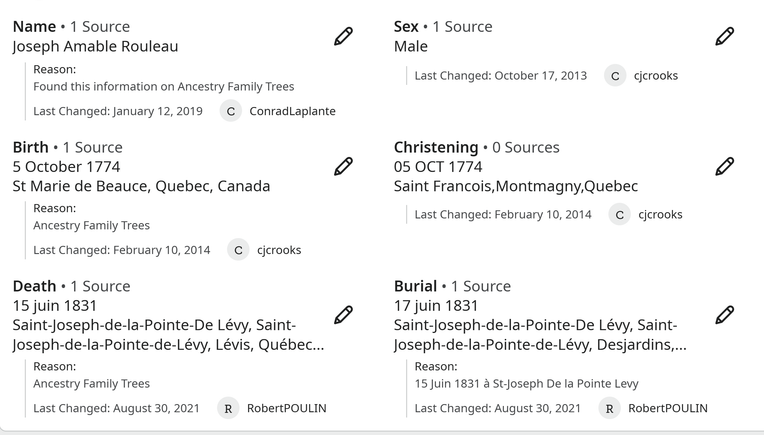Click the Christening 0 Sources heading
This screenshot has width=764, height=435.
click(x=477, y=147)
